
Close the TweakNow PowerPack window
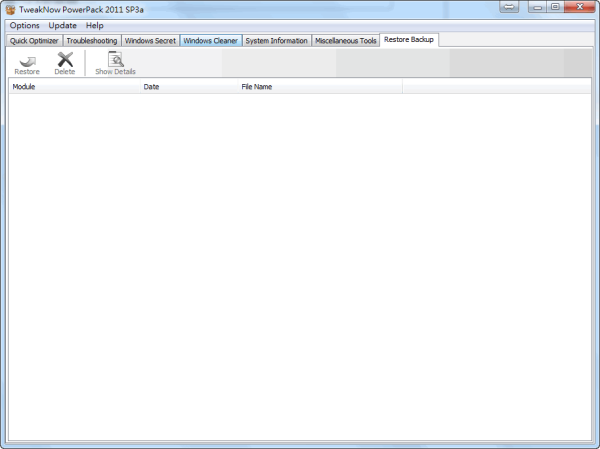[579, 7]
